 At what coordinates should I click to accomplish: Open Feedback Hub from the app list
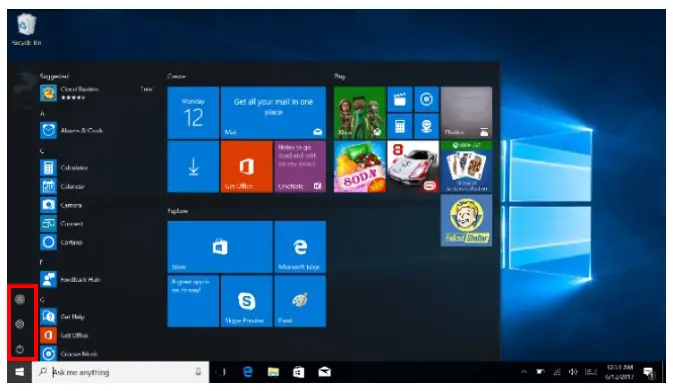pos(70,279)
